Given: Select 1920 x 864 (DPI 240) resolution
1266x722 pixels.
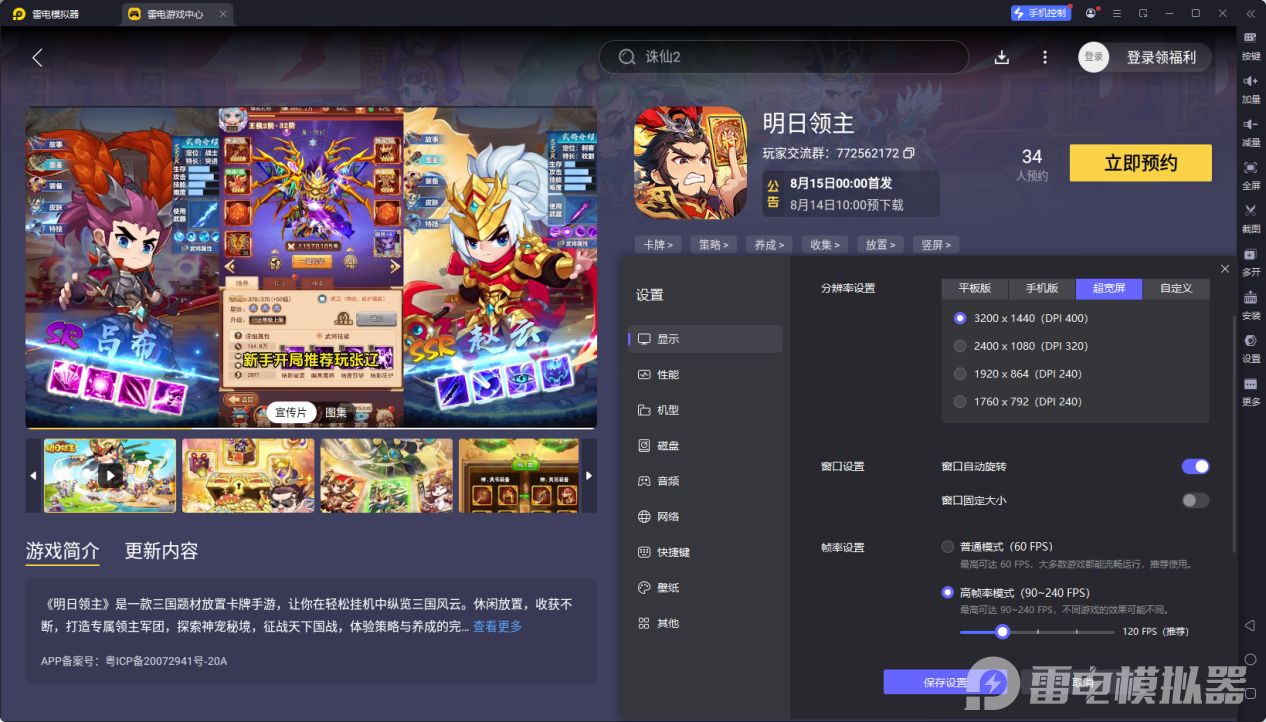Looking at the screenshot, I should [x=960, y=374].
